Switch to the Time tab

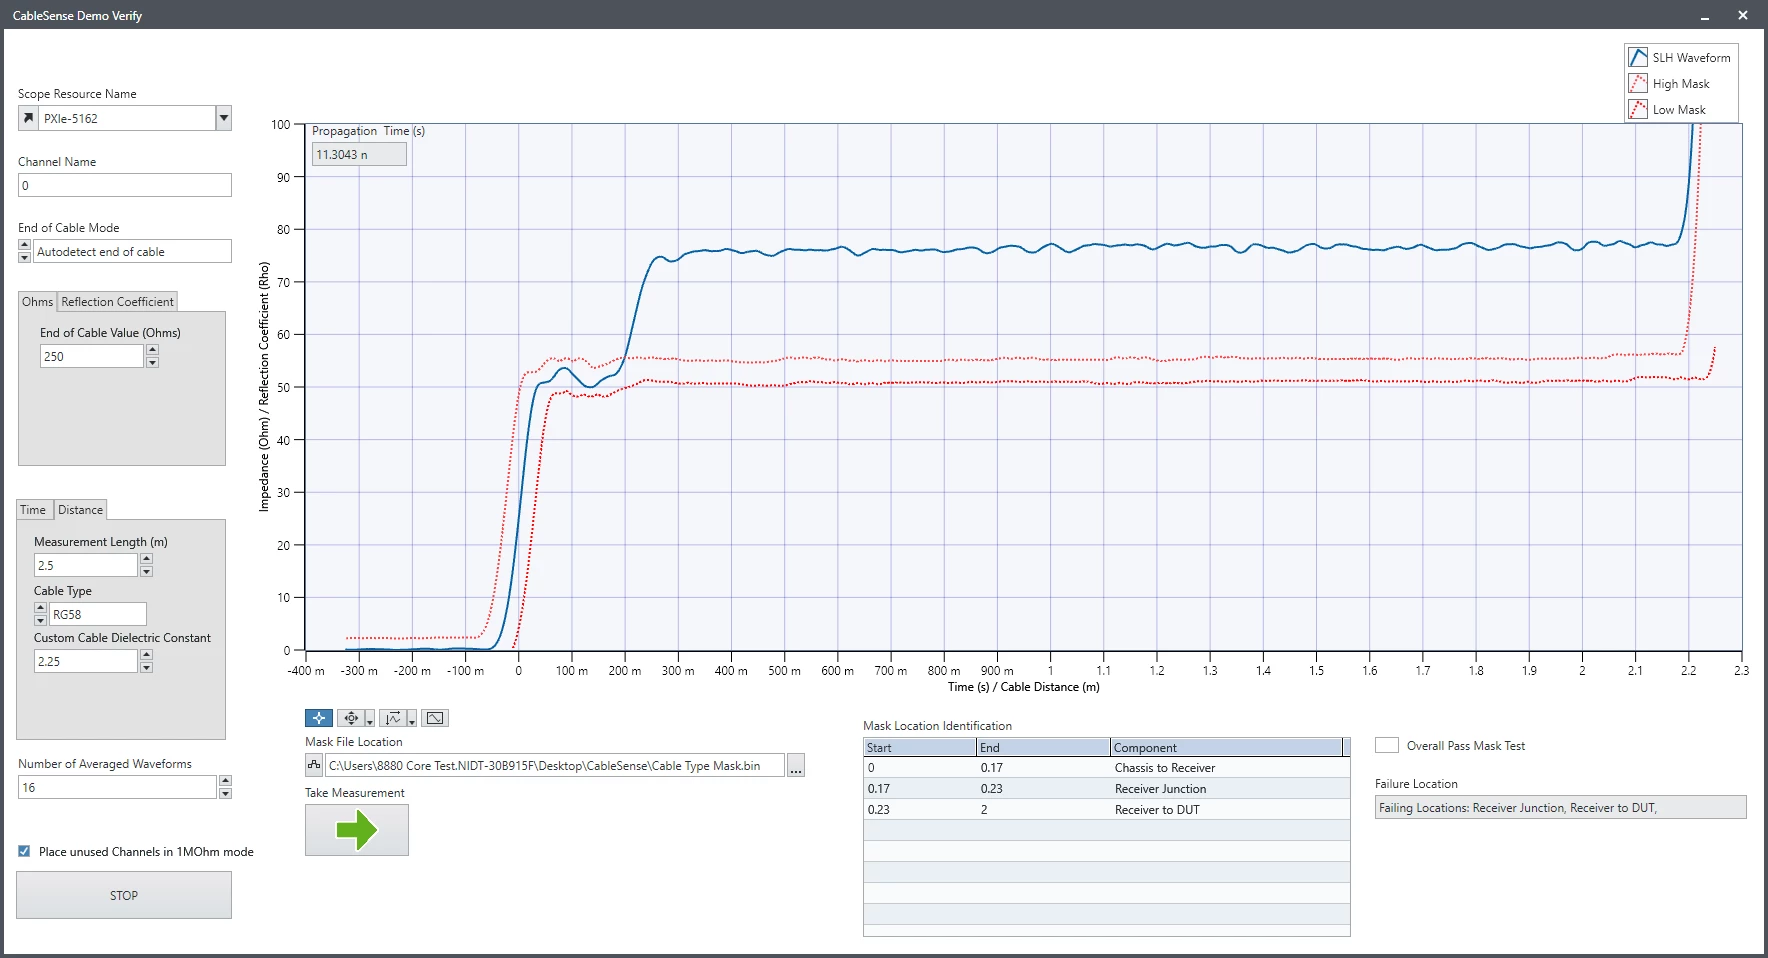click(x=33, y=510)
